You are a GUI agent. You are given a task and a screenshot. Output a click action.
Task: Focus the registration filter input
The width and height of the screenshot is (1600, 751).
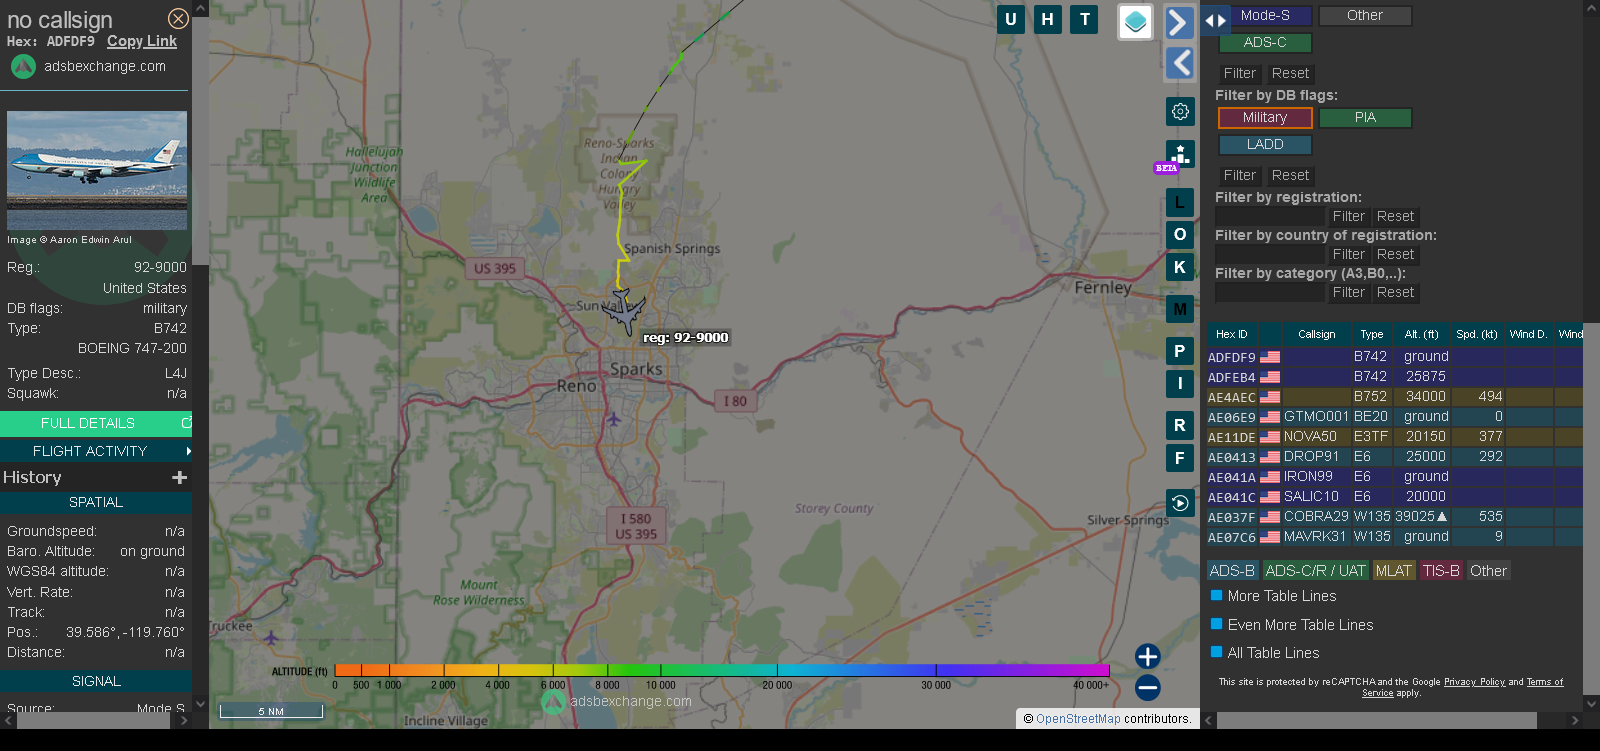coord(1270,216)
